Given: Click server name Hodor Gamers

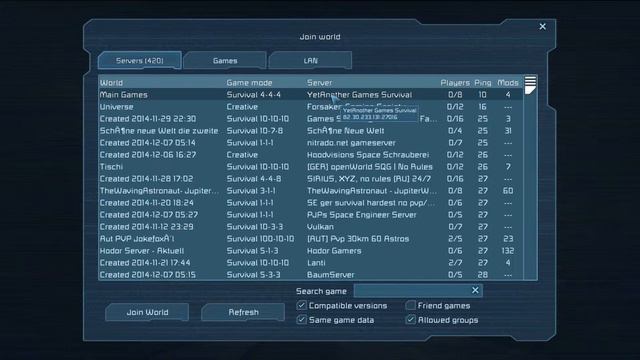Looking at the screenshot, I should point(334,251).
